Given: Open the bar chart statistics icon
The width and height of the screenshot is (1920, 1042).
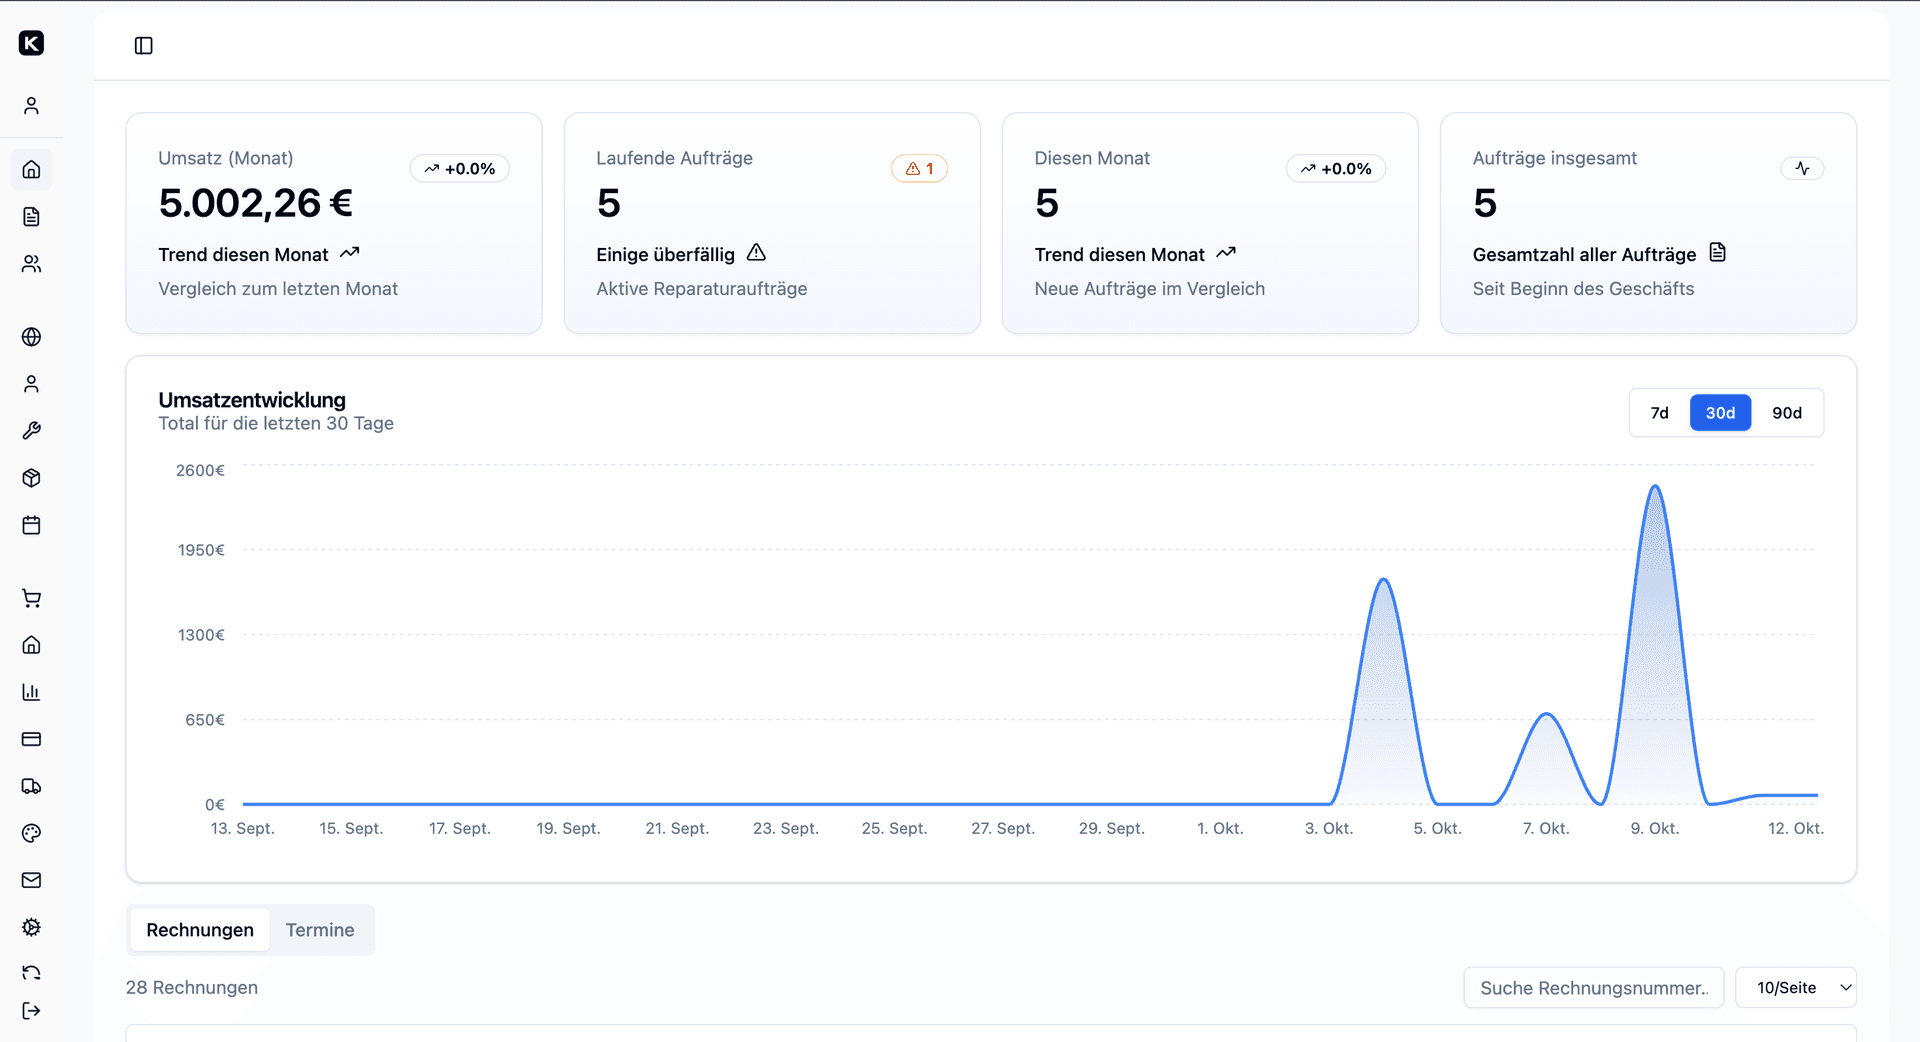Looking at the screenshot, I should 31,692.
